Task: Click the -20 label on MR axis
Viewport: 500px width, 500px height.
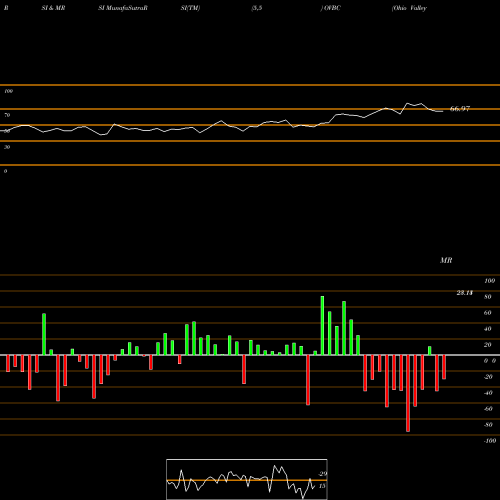Action: (488, 377)
